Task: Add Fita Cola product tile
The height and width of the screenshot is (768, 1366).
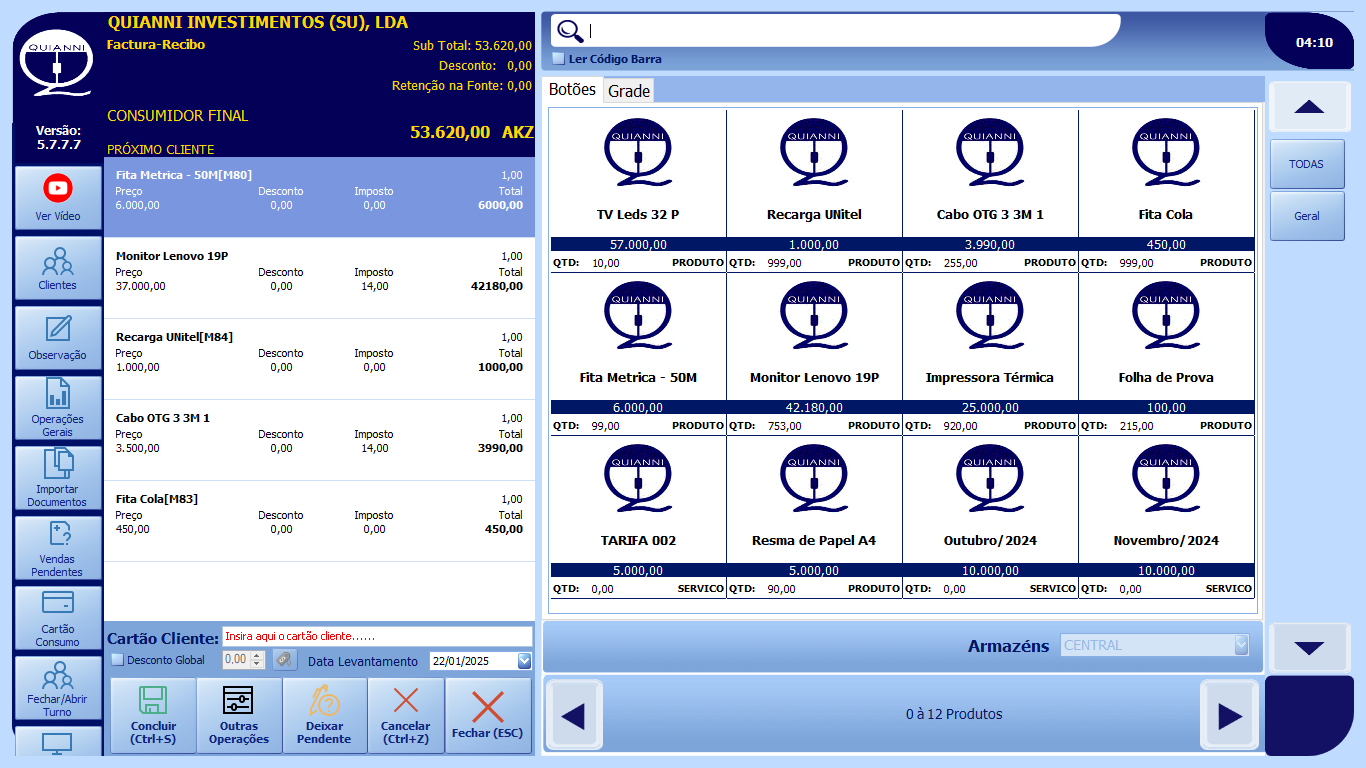Action: click(x=1166, y=190)
